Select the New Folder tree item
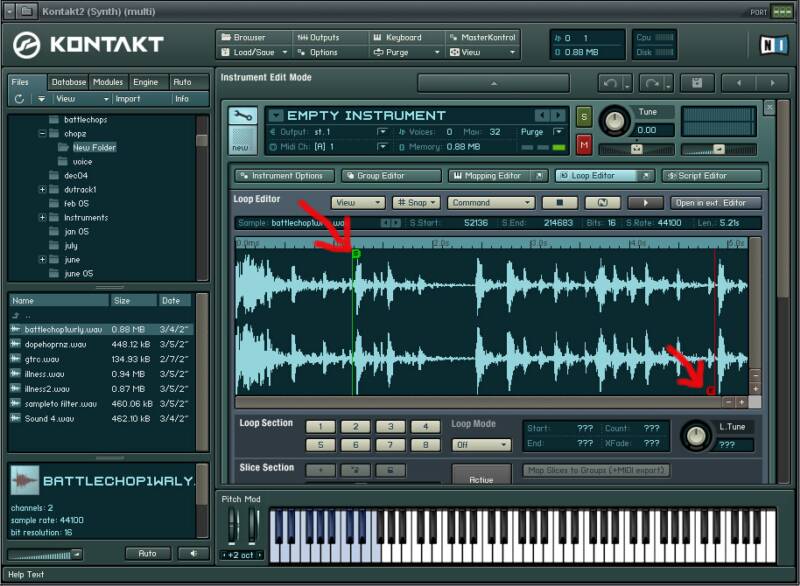 pos(94,147)
